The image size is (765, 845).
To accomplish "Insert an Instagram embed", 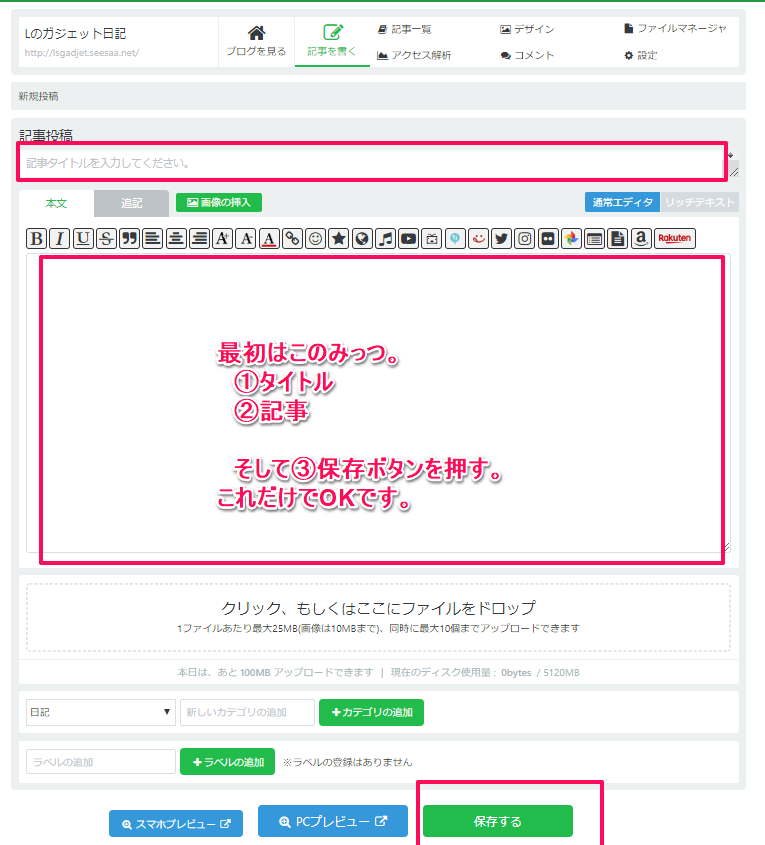I will click(x=524, y=238).
